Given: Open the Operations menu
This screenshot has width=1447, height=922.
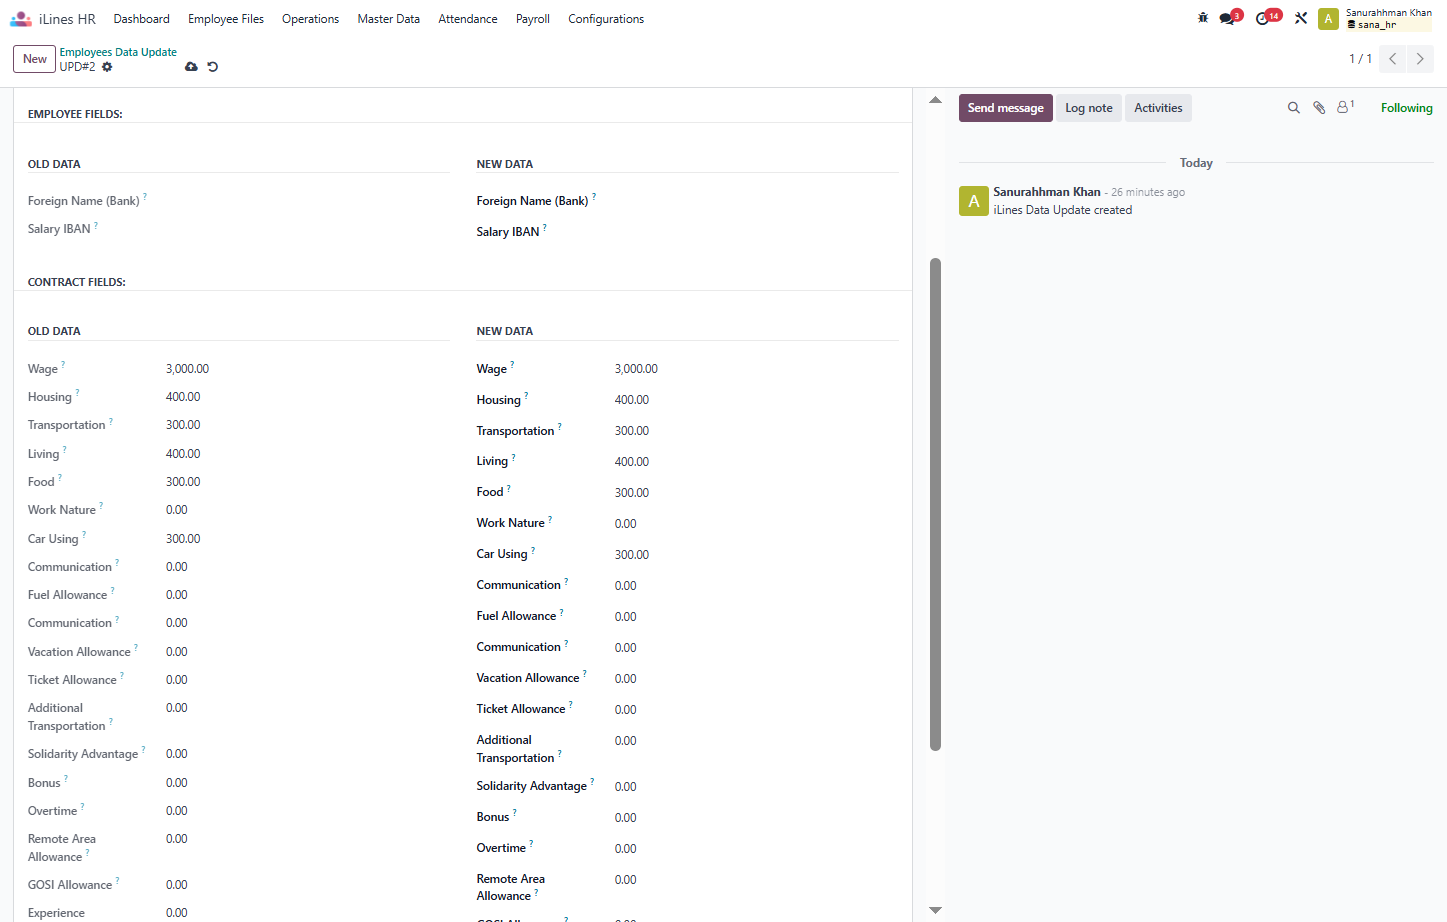Looking at the screenshot, I should tap(310, 19).
